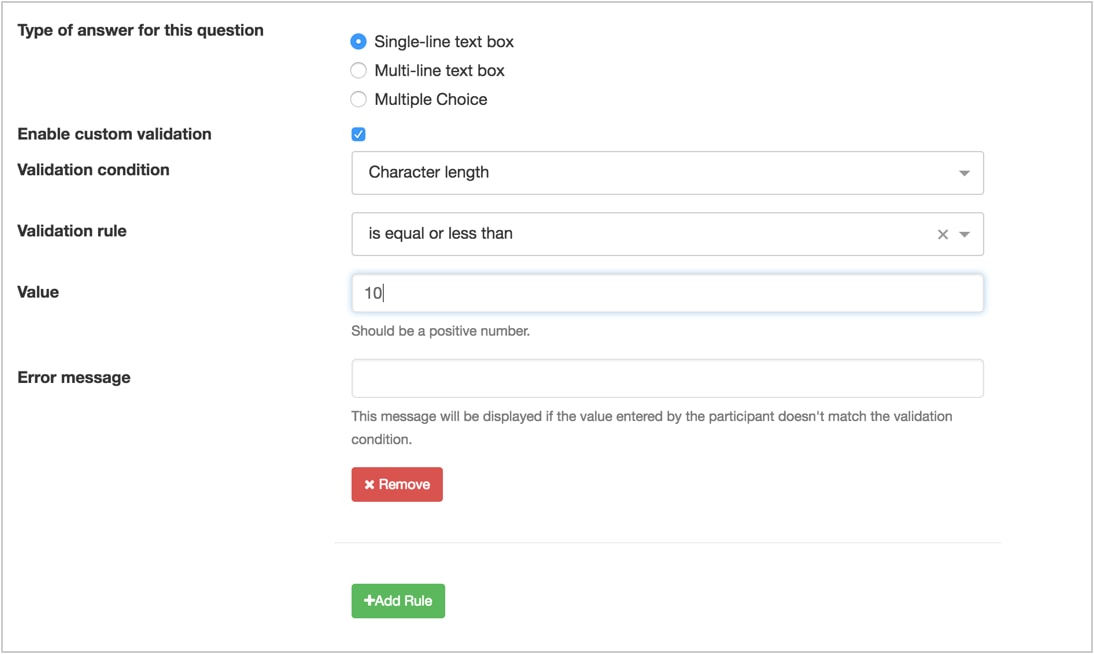Click into the Error message text field

[667, 379]
